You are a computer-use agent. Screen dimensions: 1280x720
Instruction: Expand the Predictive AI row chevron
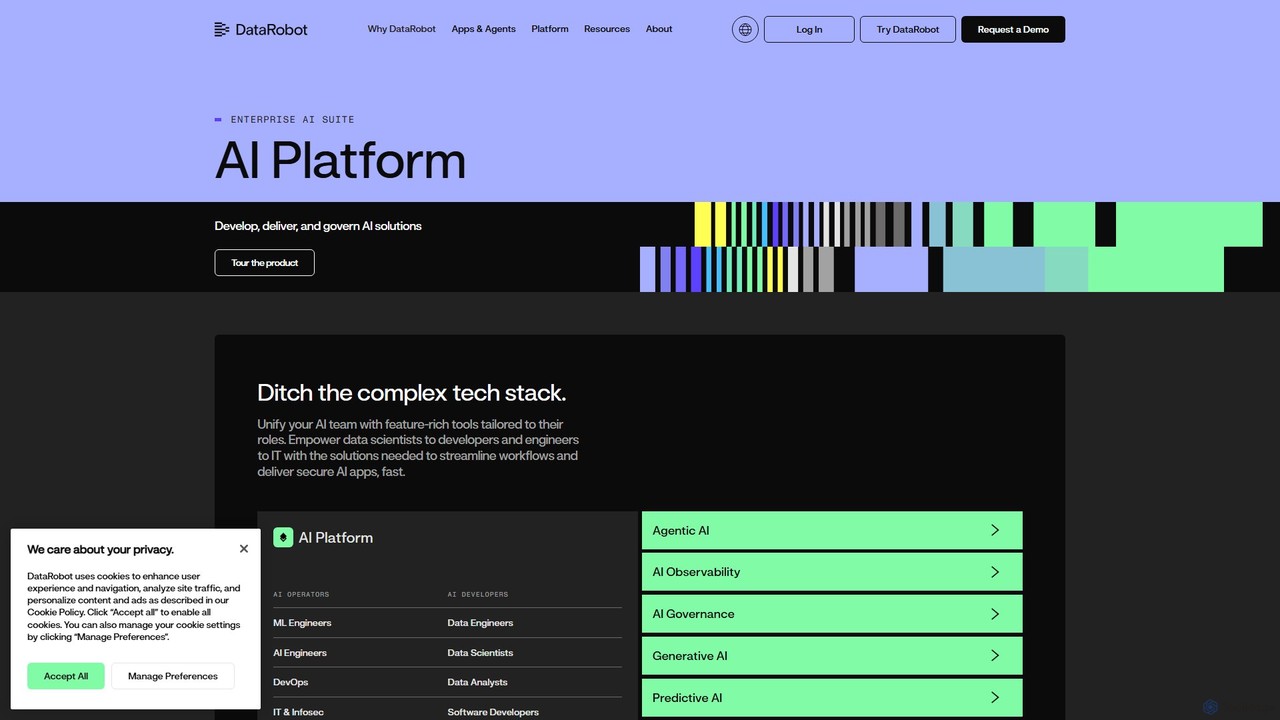pyautogui.click(x=995, y=698)
